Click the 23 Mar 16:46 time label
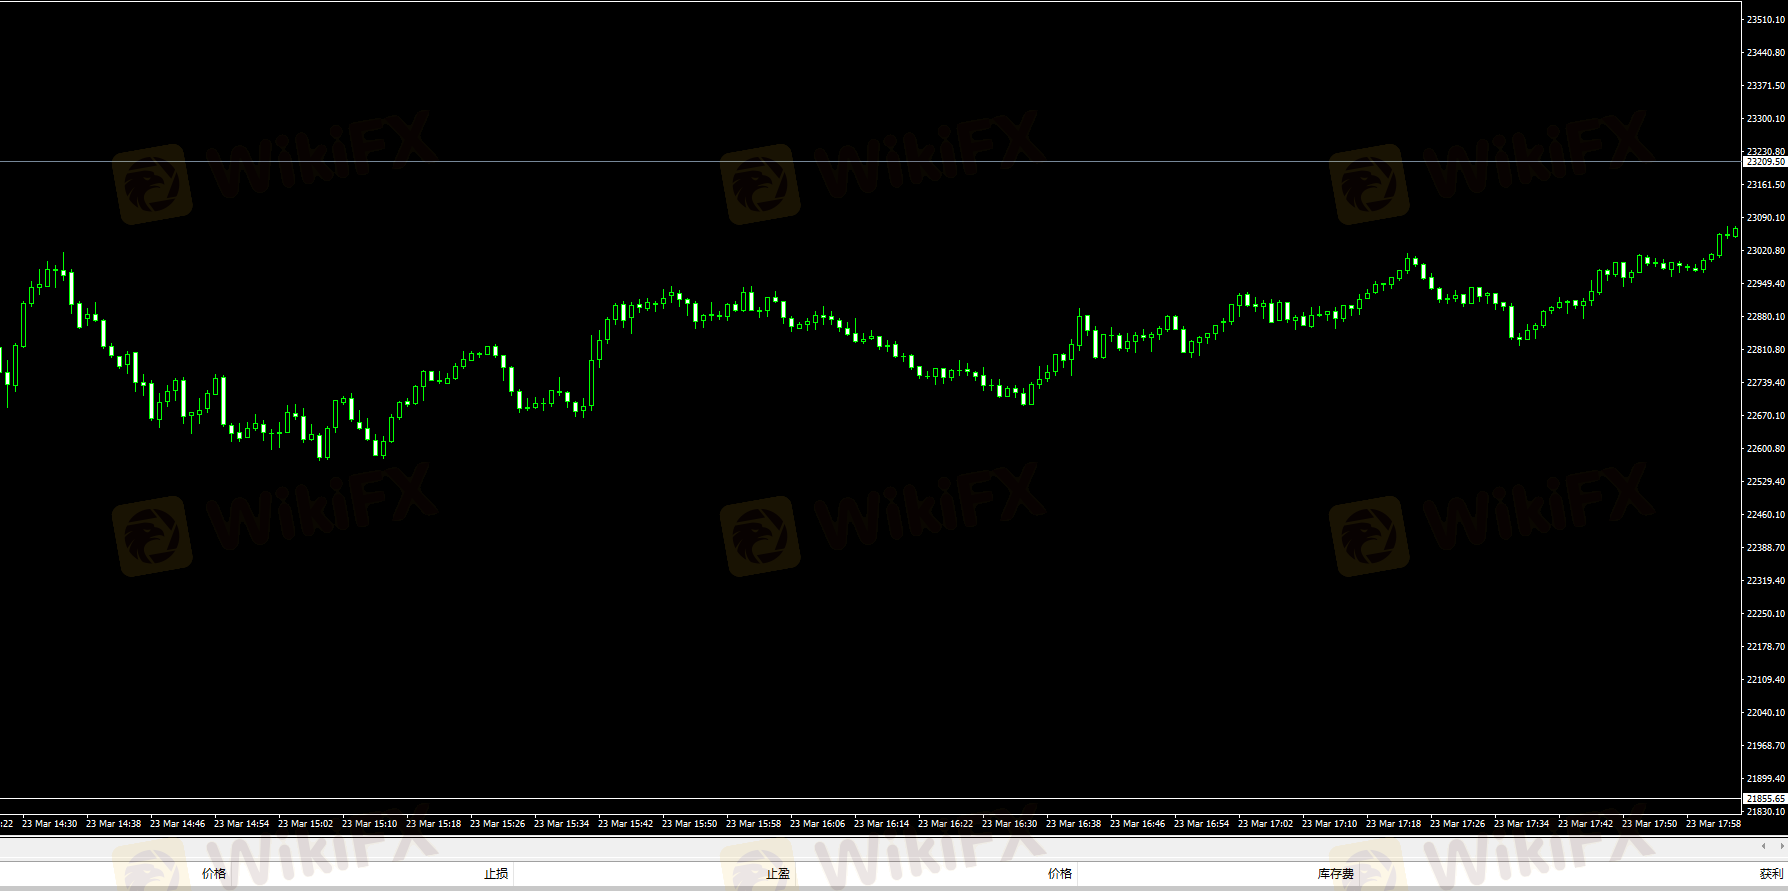 1138,824
